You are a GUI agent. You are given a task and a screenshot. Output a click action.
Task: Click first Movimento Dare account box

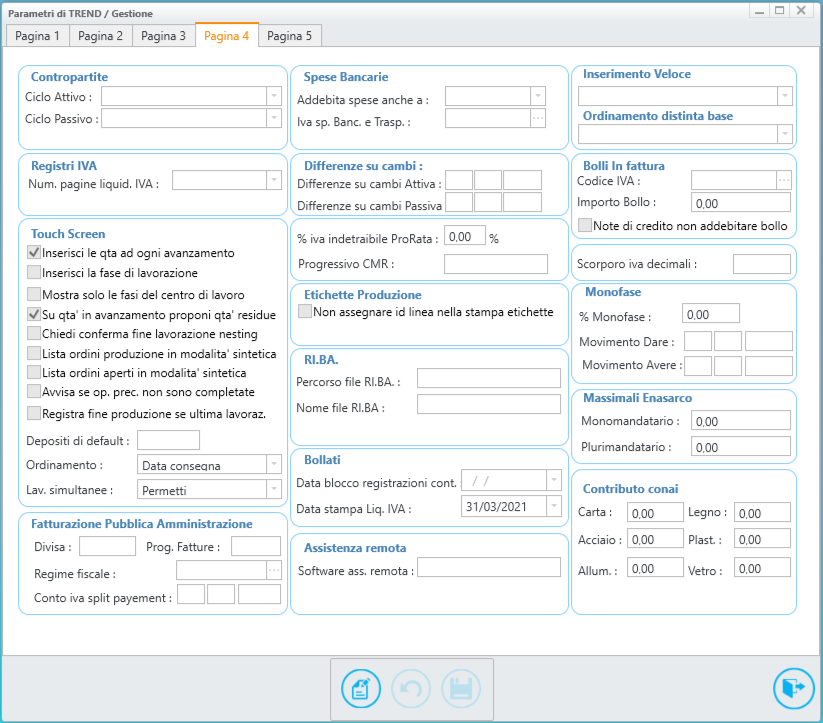point(698,341)
